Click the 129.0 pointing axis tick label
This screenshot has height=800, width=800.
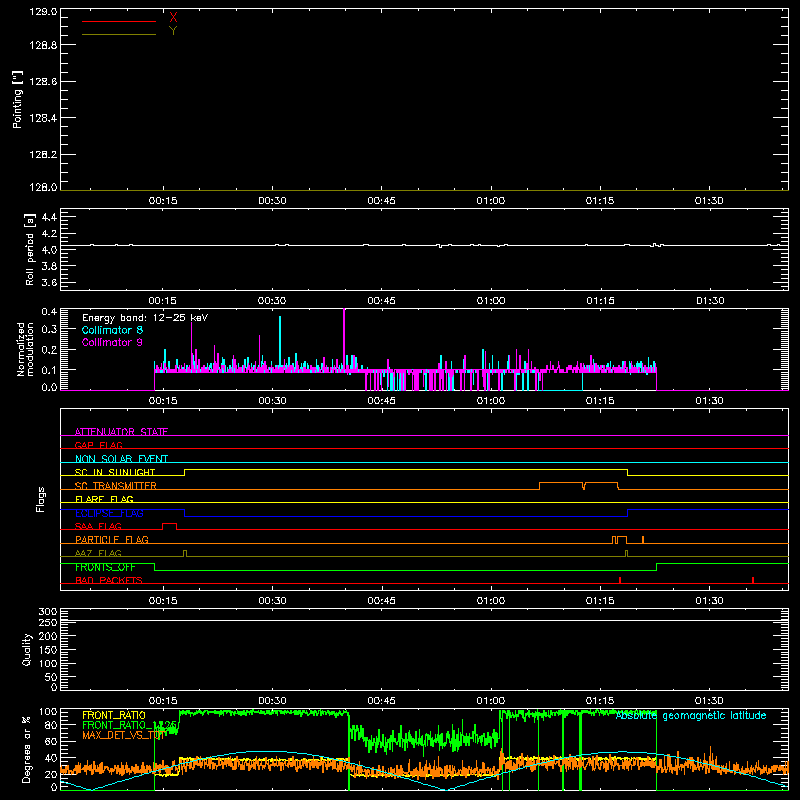(43, 12)
